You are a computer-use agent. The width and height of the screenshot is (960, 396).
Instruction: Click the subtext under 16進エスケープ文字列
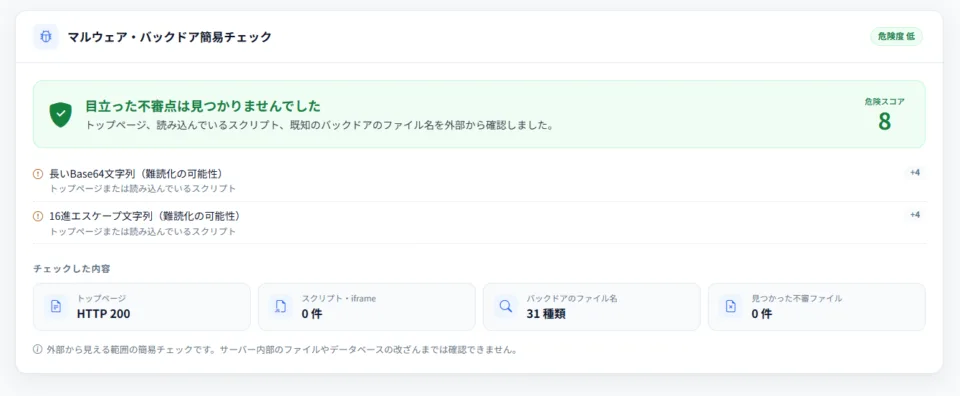[143, 231]
